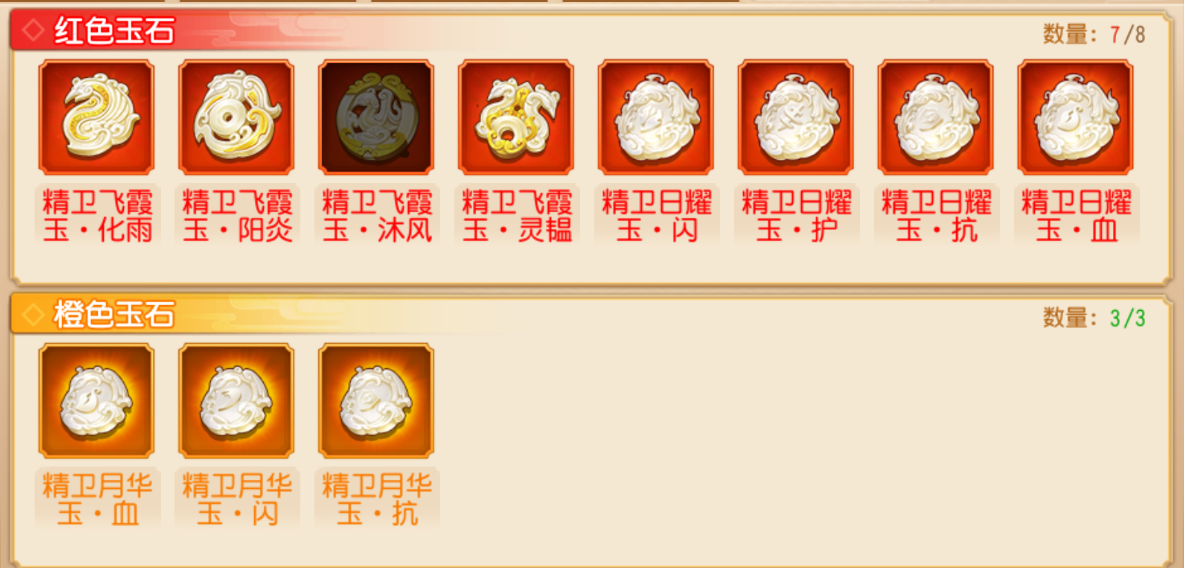1184x568 pixels.
Task: Click the red jade count 7/8
Action: 1128,34
